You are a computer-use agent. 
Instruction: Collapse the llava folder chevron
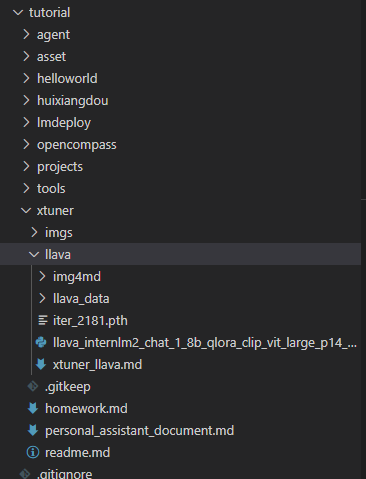pos(34,255)
